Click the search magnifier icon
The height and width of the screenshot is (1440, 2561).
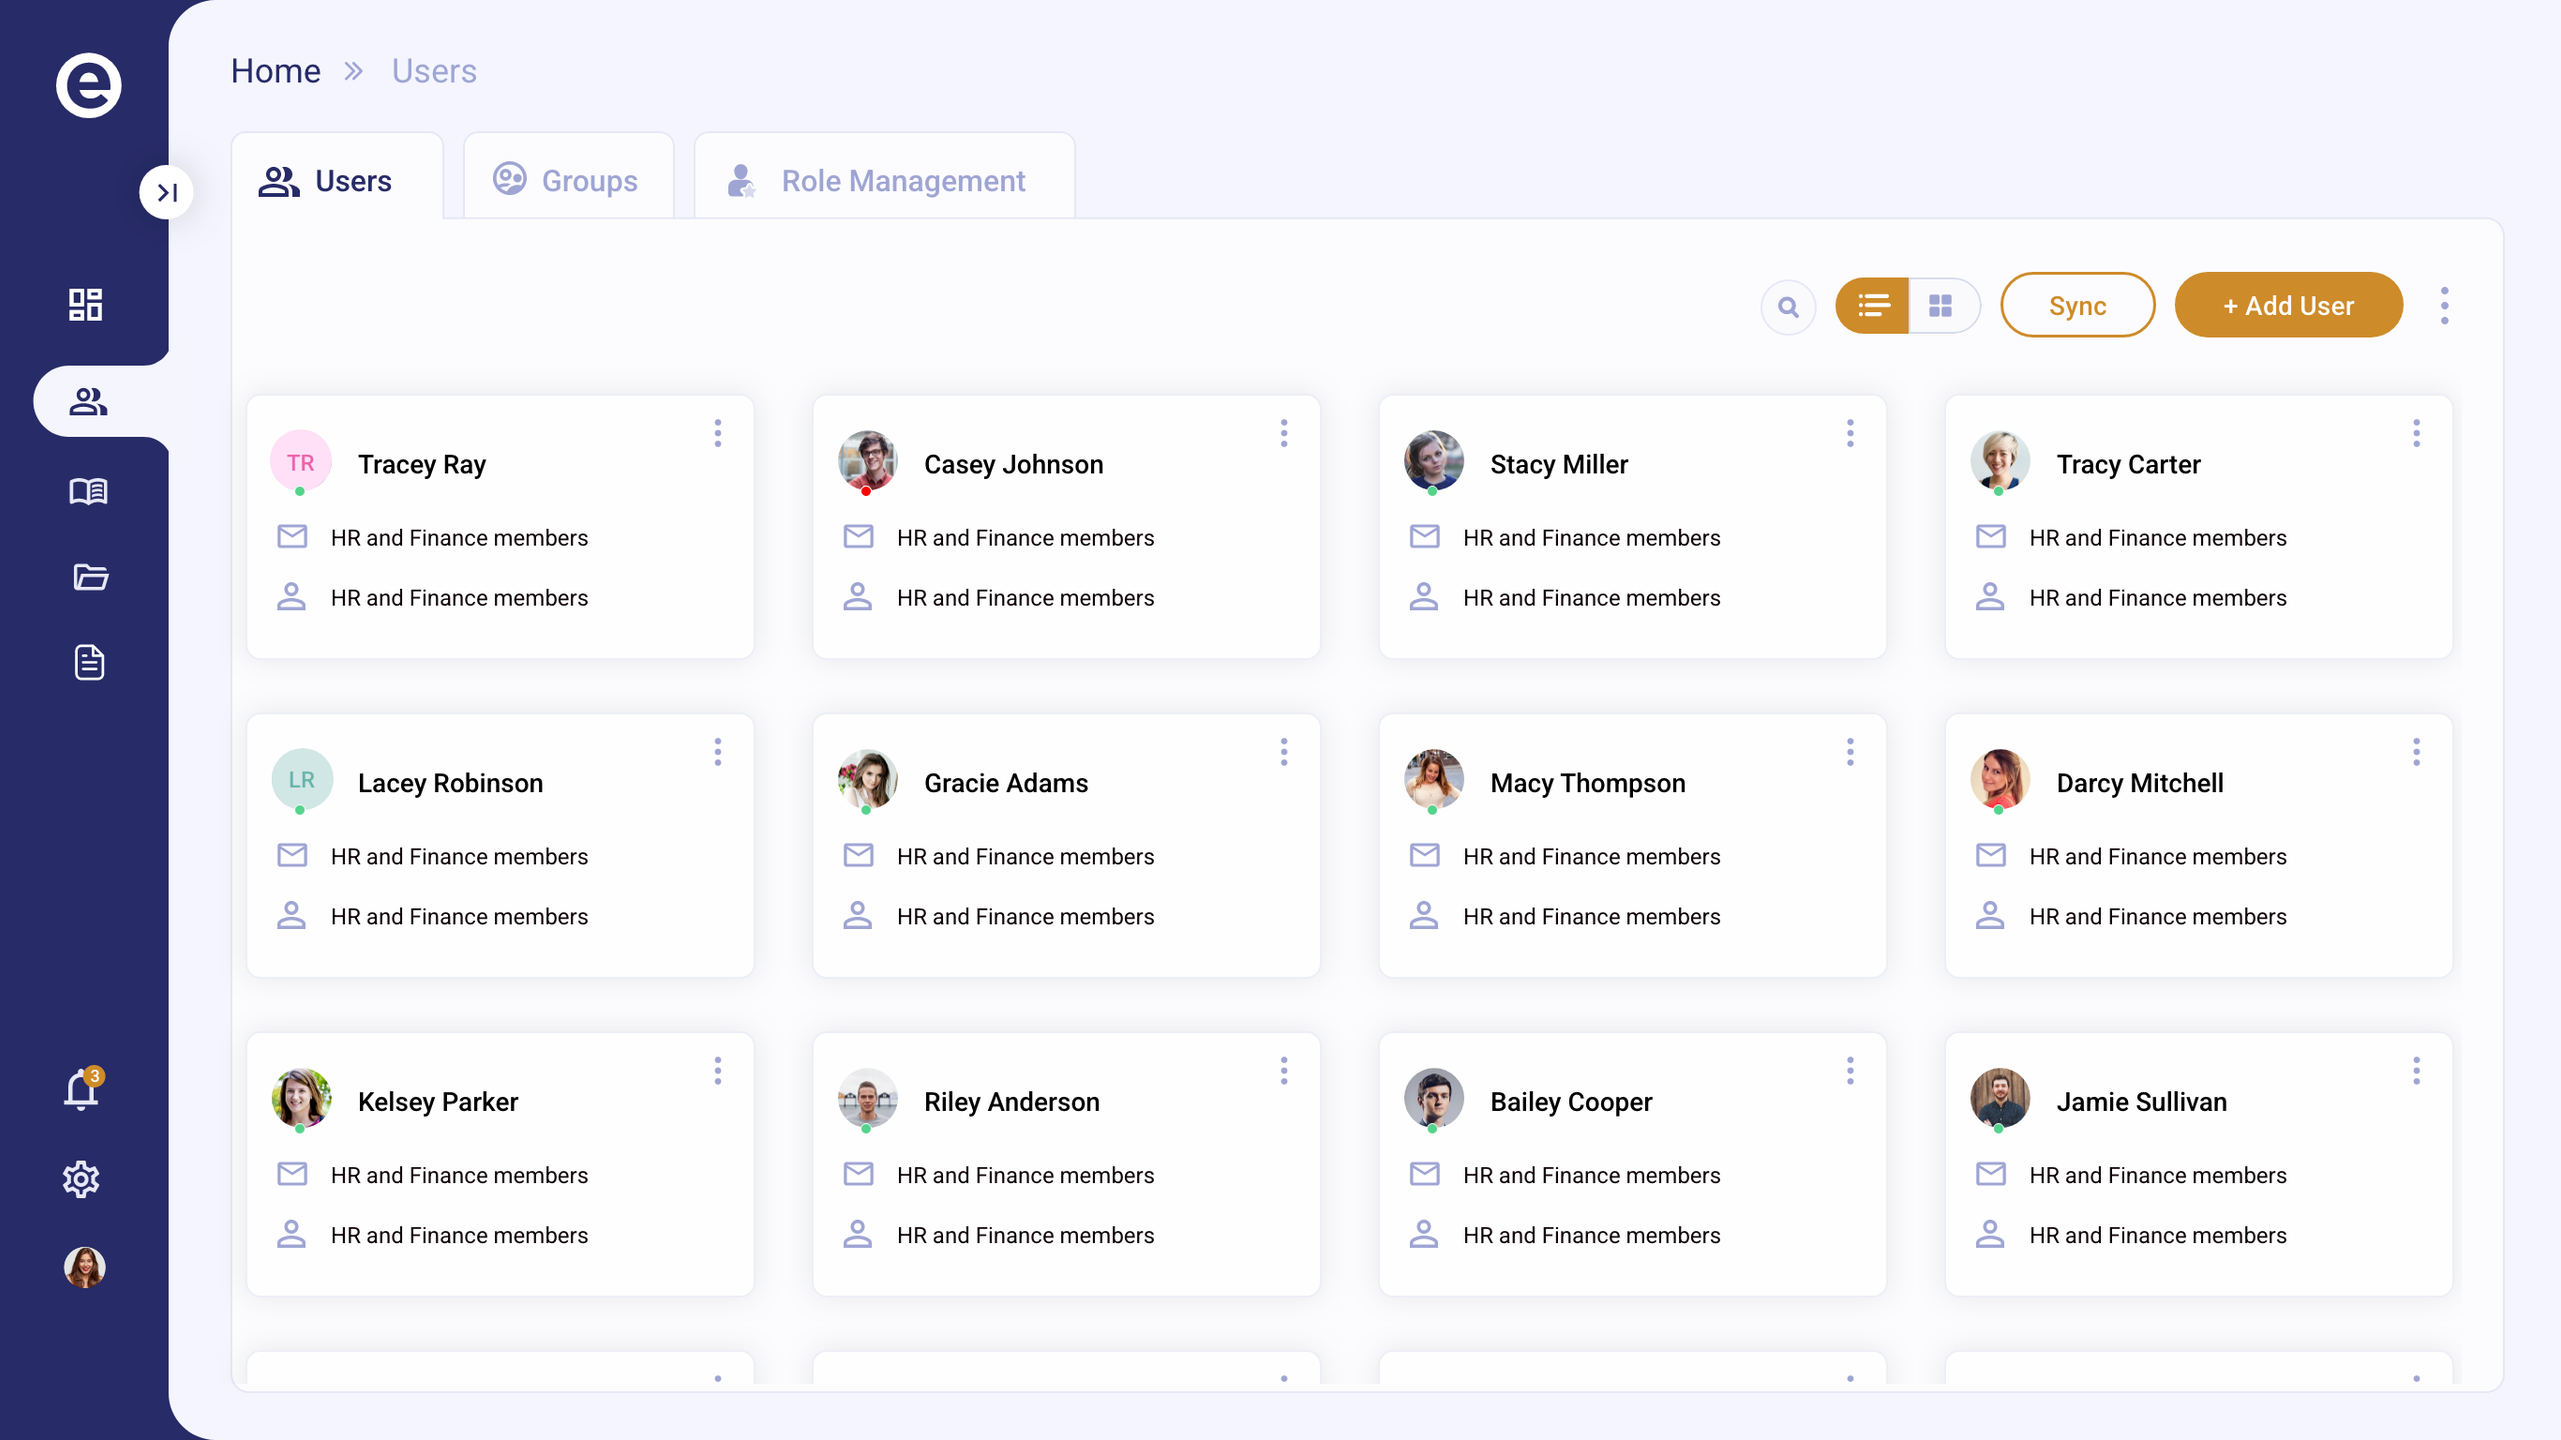point(1788,306)
